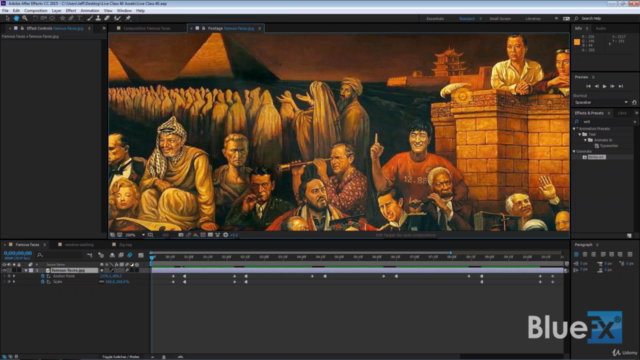Enable Frame Blending for the composition
This screenshot has width=640, height=360.
(121, 255)
